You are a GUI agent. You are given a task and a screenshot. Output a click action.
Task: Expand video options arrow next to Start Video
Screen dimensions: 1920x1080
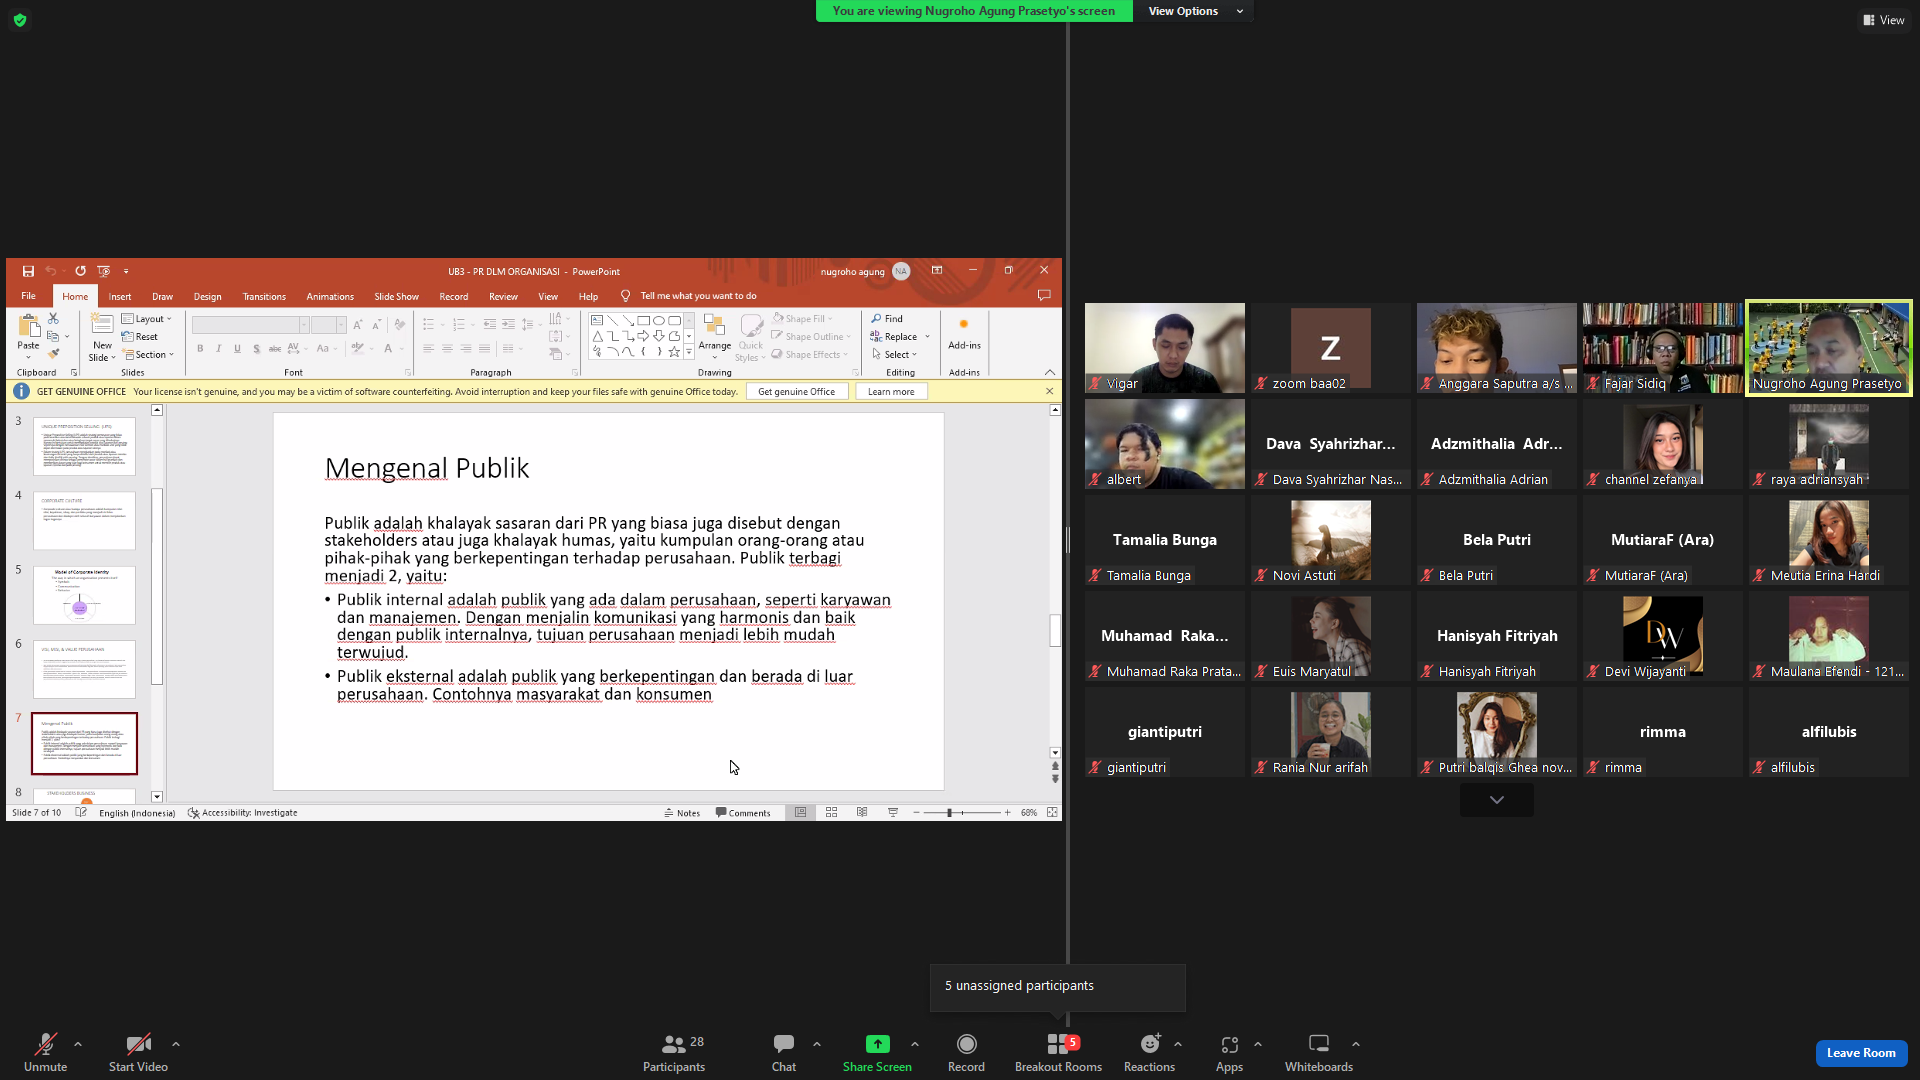[x=176, y=1044]
